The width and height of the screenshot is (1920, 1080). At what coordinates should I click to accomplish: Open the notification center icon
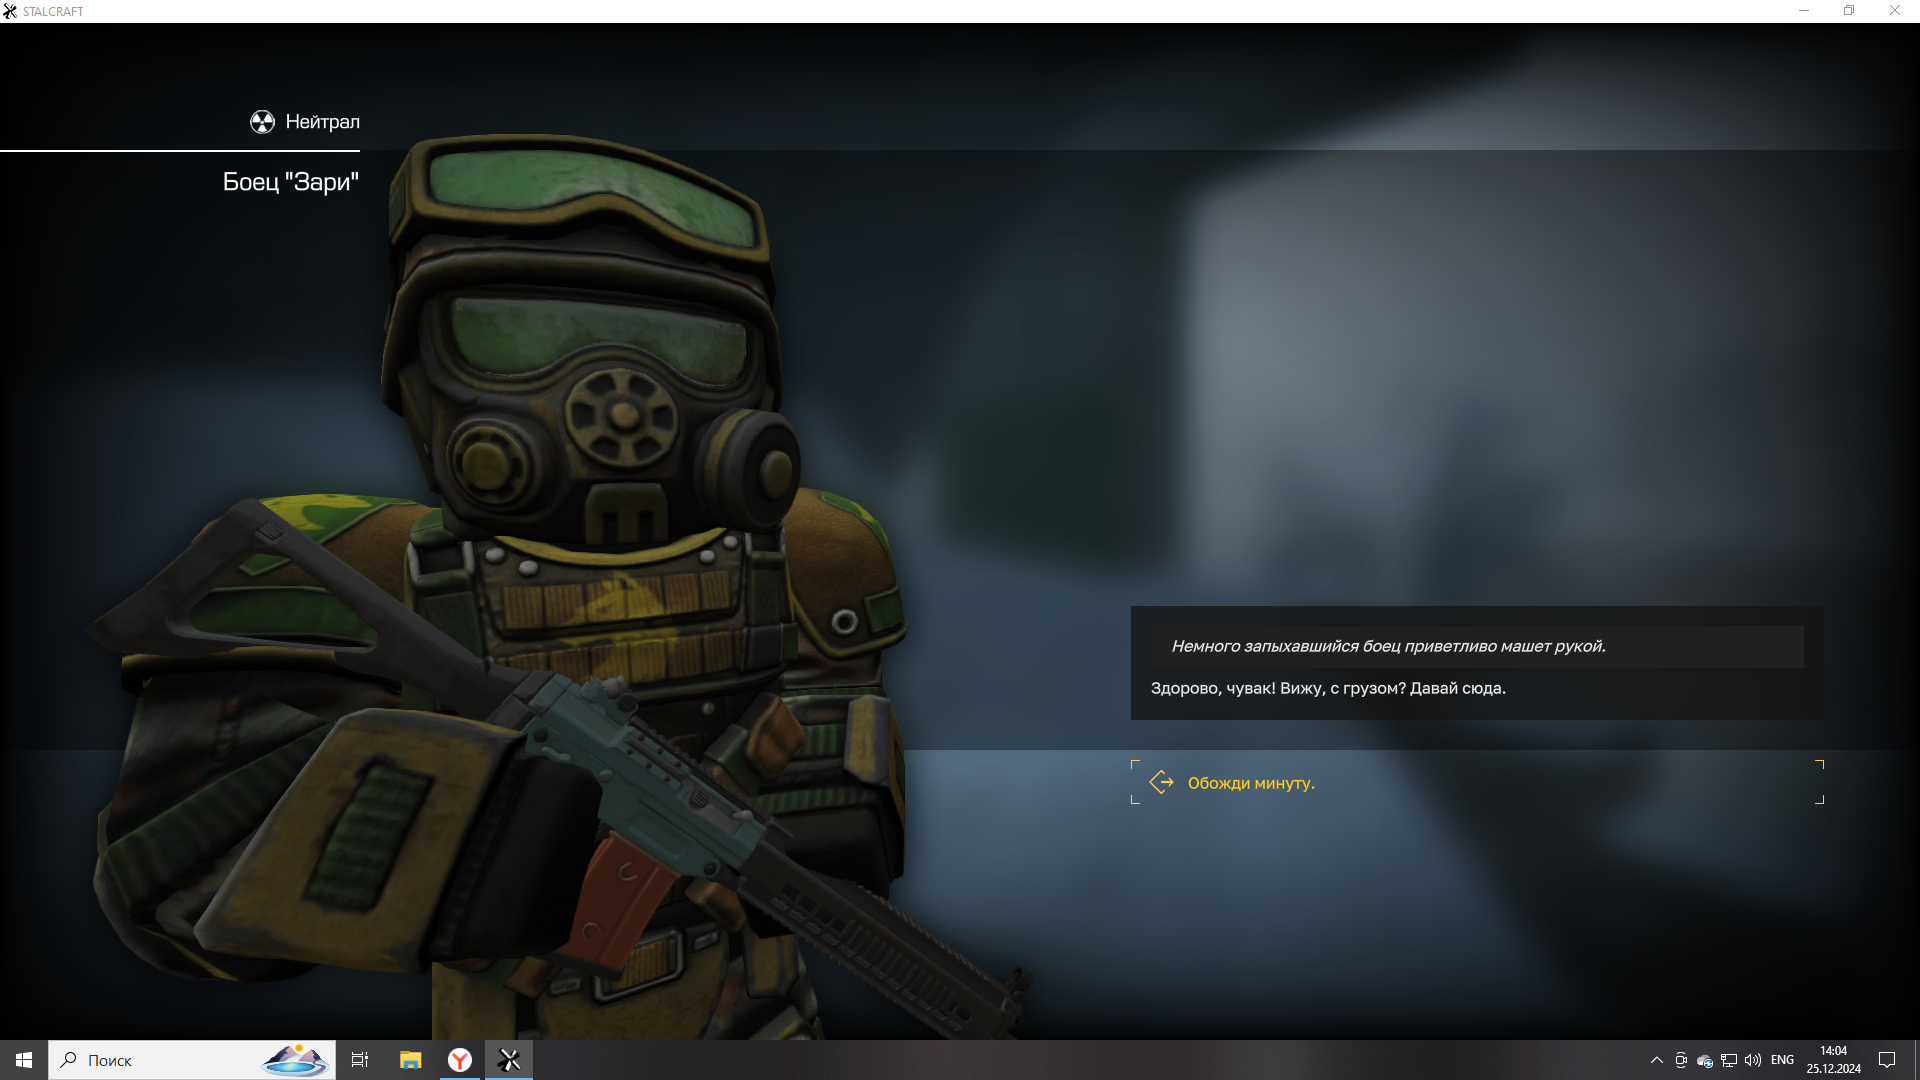point(1887,1060)
